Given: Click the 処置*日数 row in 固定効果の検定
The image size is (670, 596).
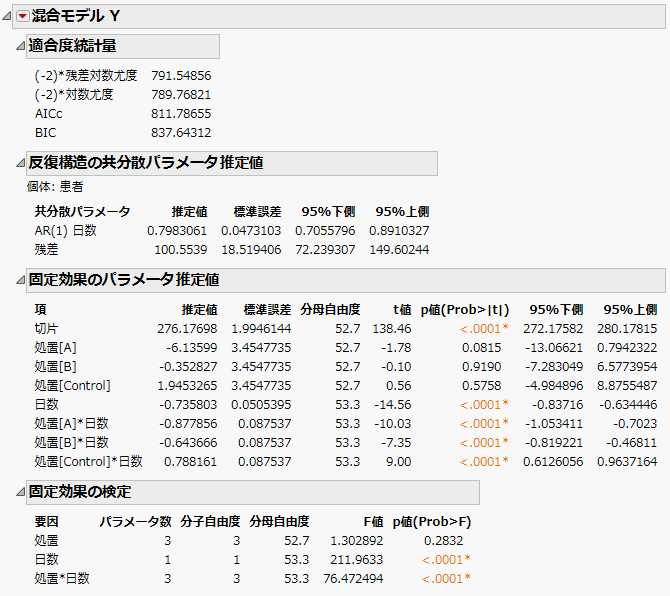Looking at the screenshot, I should 62,578.
